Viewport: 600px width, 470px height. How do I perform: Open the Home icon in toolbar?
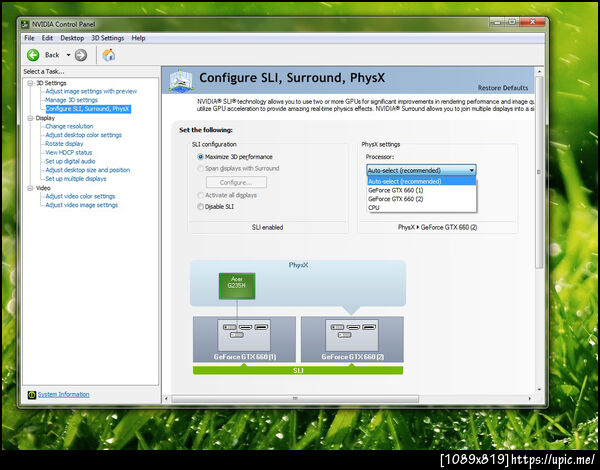(x=109, y=55)
